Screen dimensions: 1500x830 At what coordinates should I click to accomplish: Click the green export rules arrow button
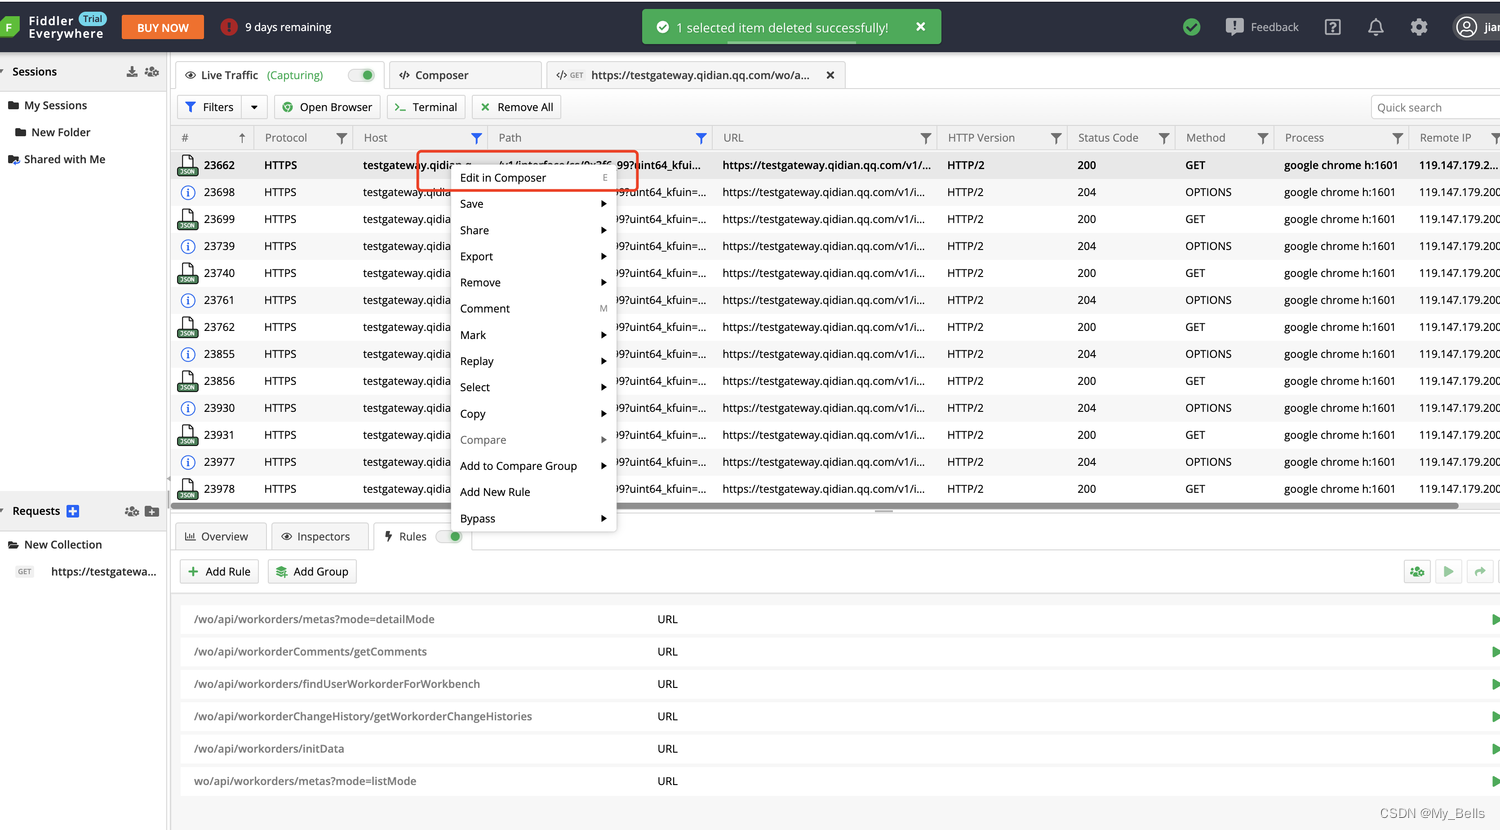(x=1480, y=572)
